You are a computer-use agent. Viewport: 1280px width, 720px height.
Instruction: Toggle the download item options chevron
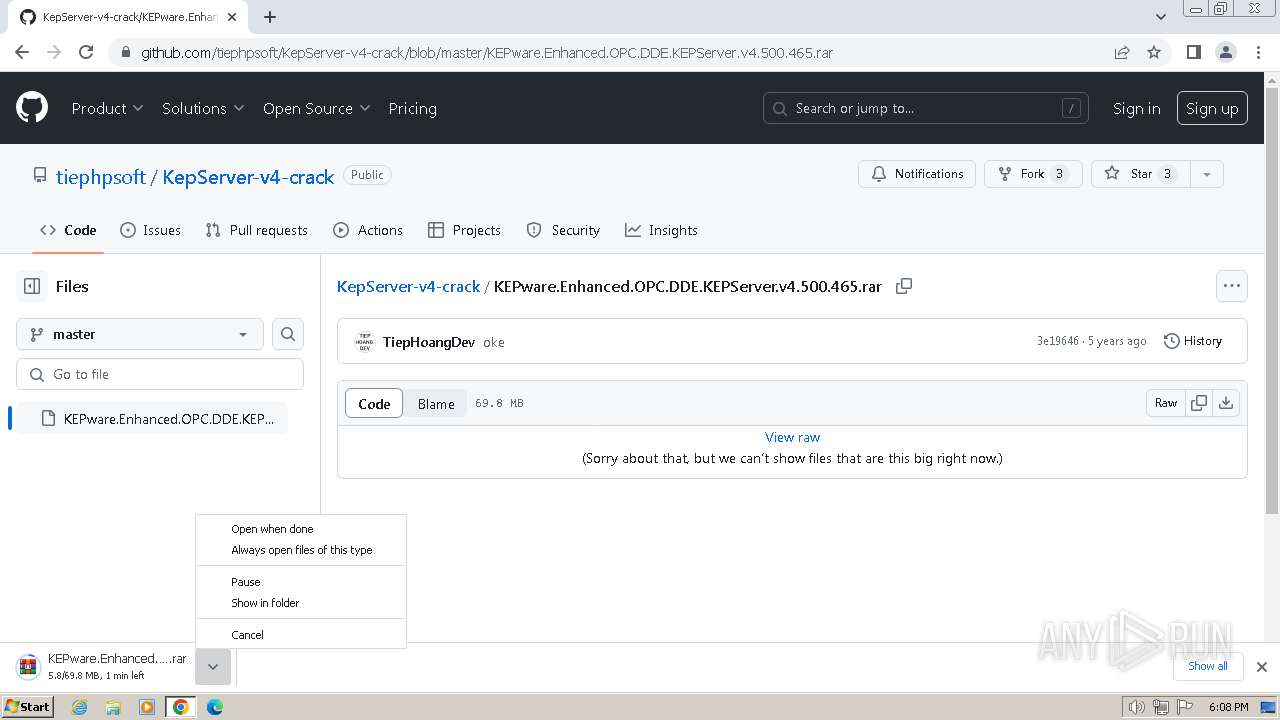[213, 667]
